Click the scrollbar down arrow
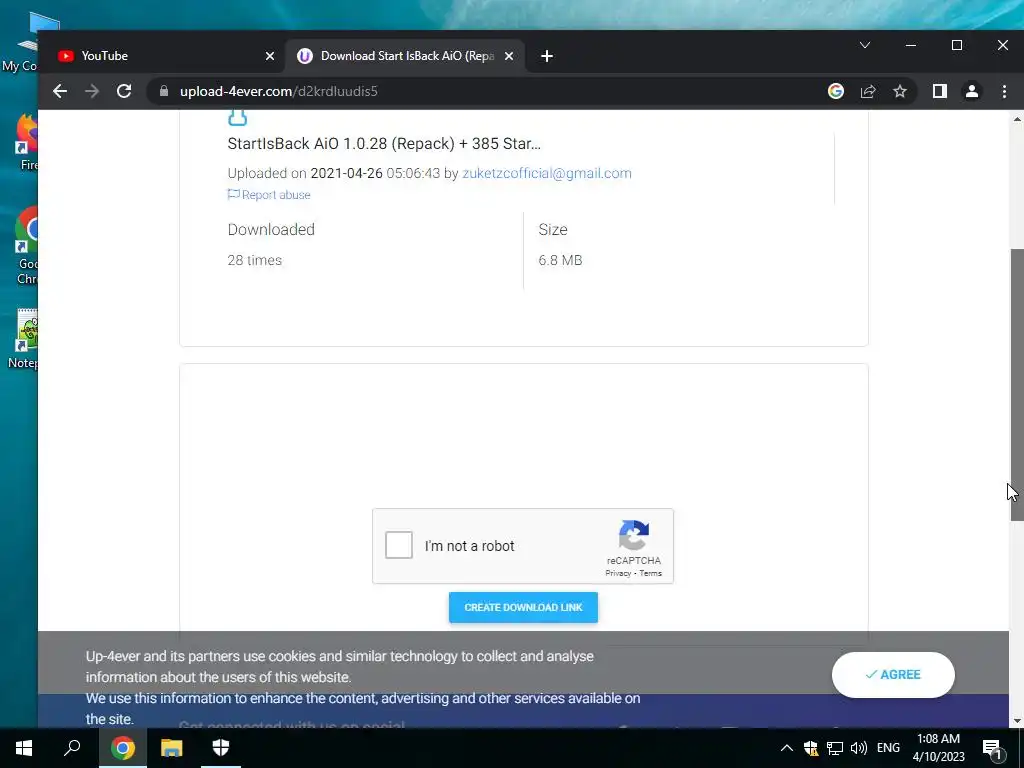Viewport: 1024px width, 768px height. point(1016,721)
